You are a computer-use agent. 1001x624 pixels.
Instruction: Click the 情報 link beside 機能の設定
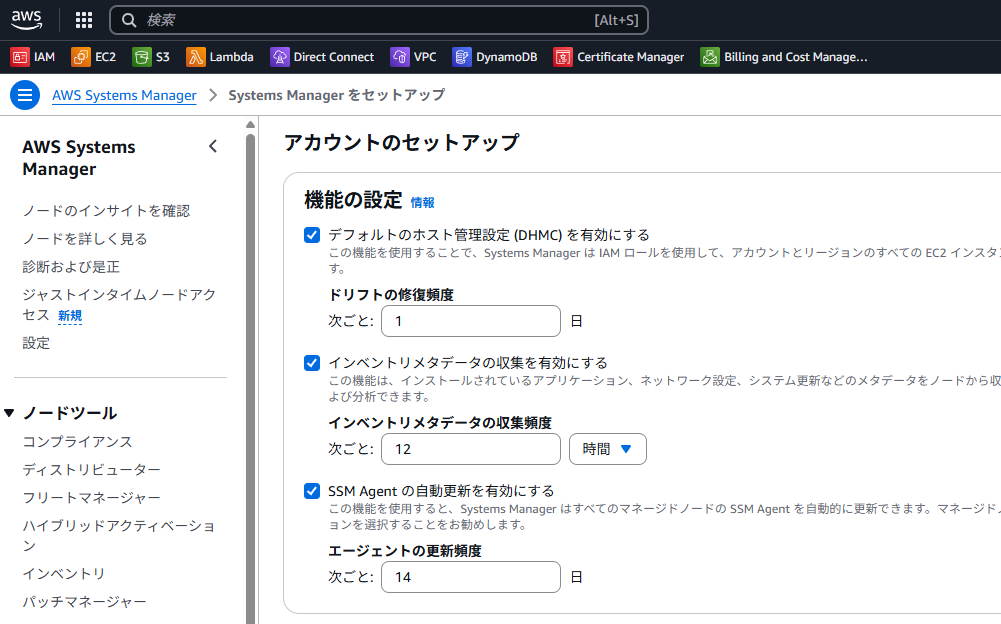[x=422, y=202]
